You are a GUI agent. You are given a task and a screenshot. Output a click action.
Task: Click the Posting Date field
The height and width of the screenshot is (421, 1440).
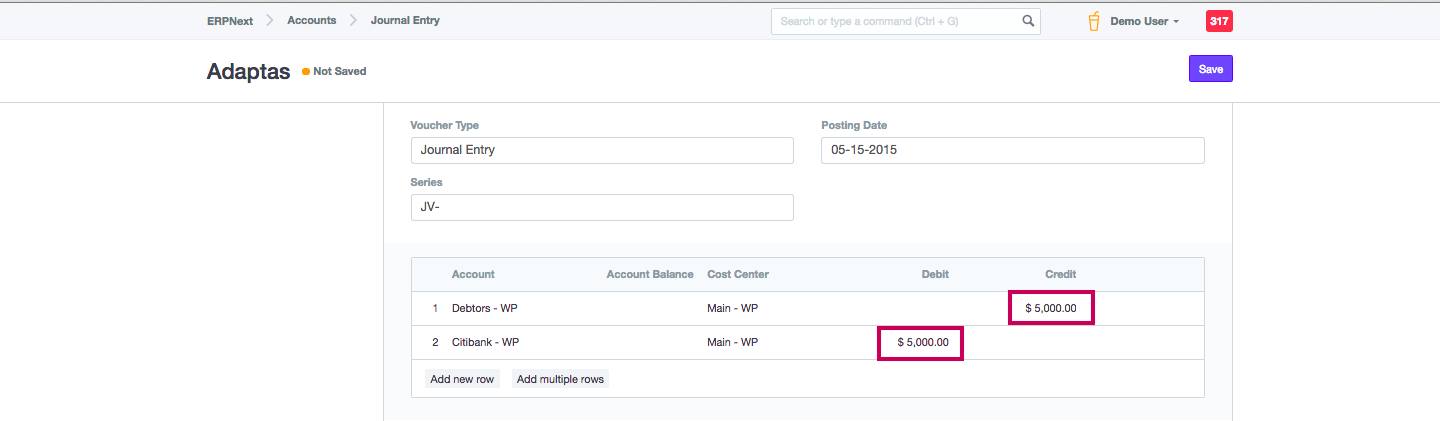tap(1012, 150)
